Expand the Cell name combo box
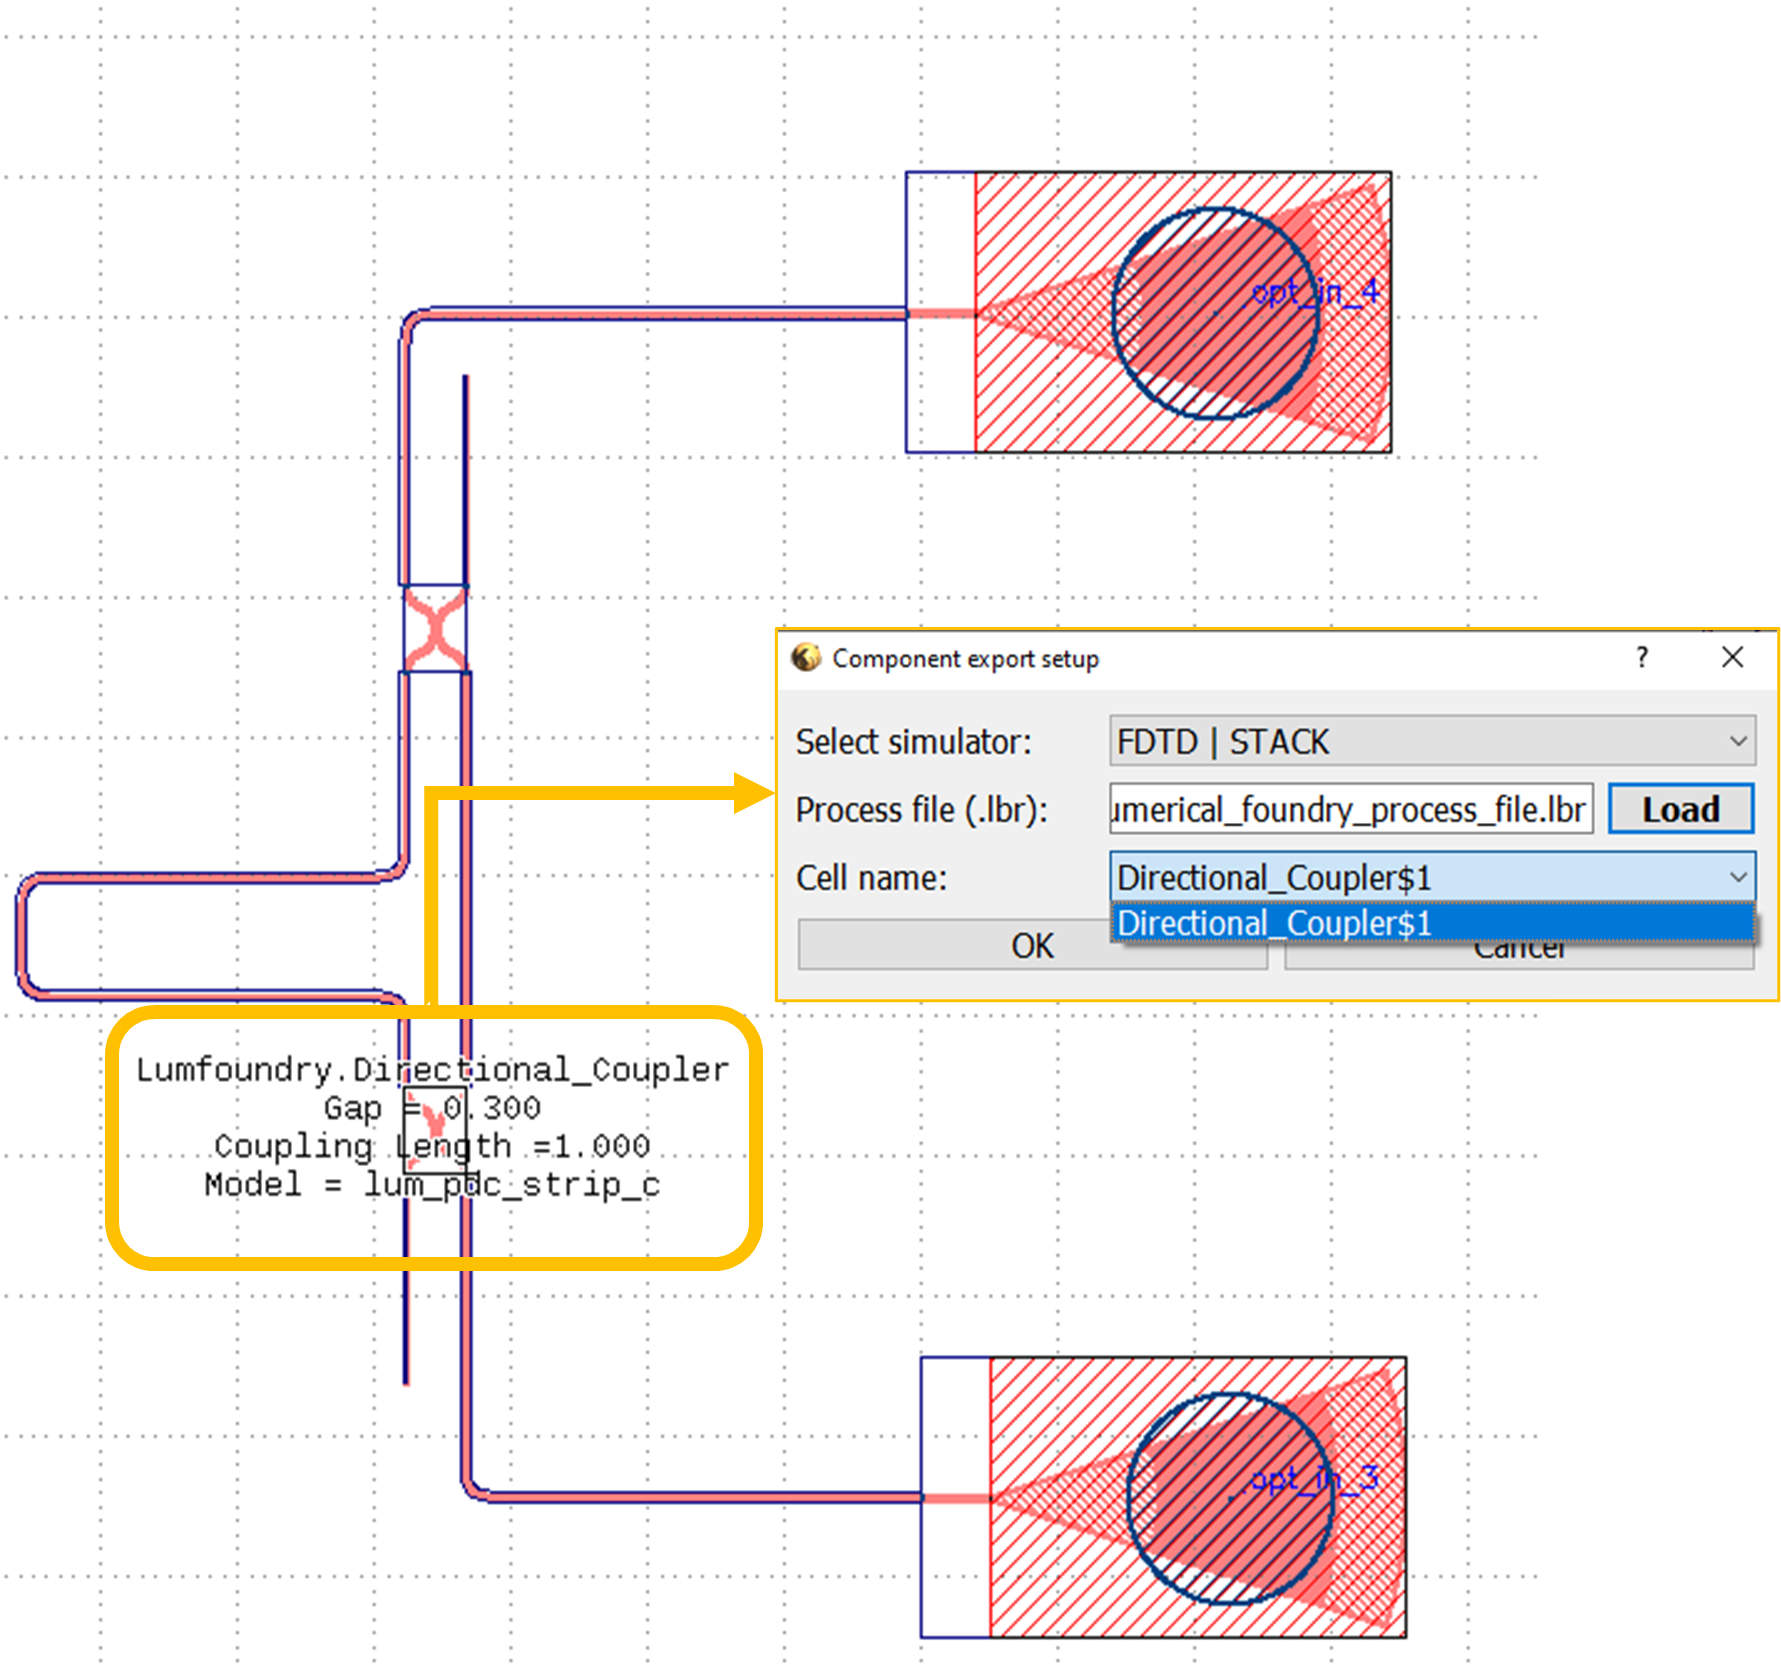The width and height of the screenshot is (1781, 1667). [1432, 877]
